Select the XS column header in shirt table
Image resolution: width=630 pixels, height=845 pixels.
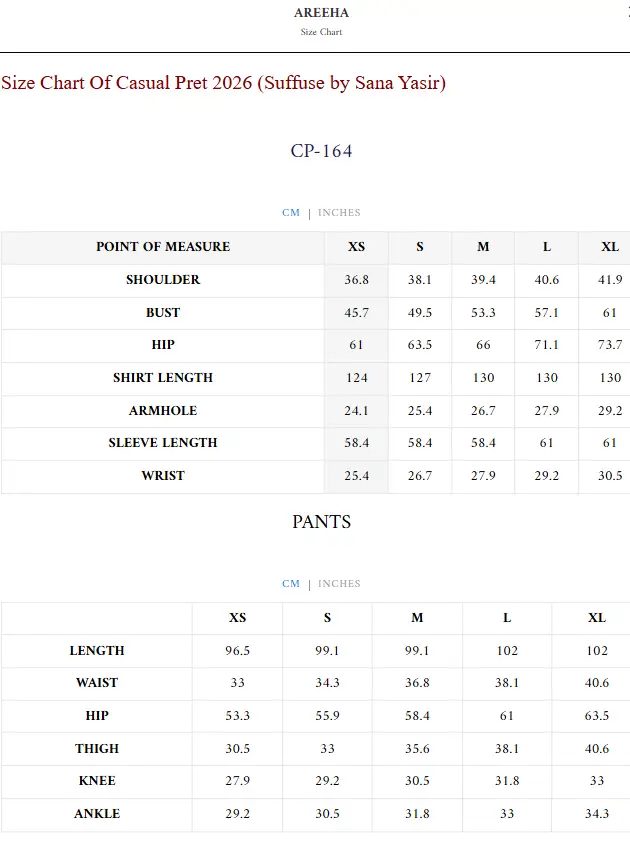click(355, 247)
